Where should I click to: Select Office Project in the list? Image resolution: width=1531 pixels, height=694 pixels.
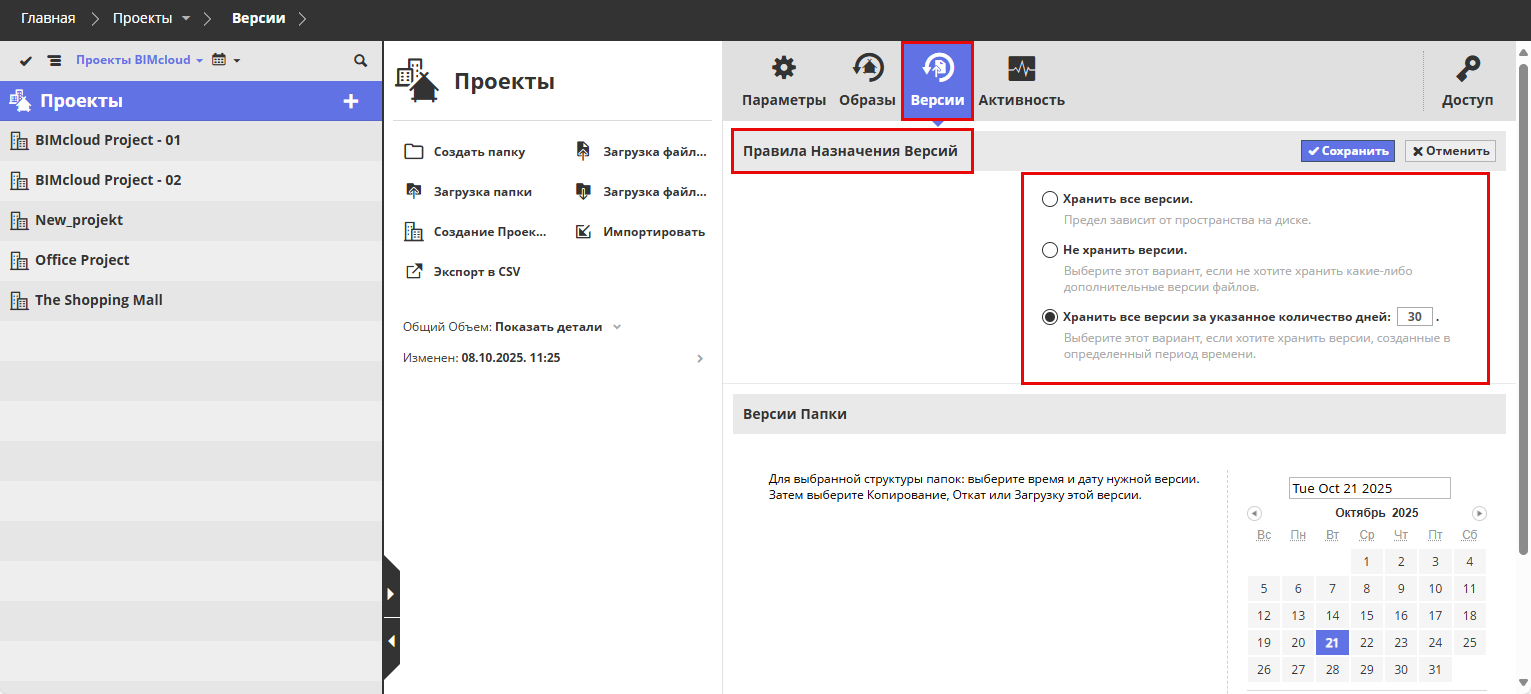pyautogui.click(x=191, y=261)
